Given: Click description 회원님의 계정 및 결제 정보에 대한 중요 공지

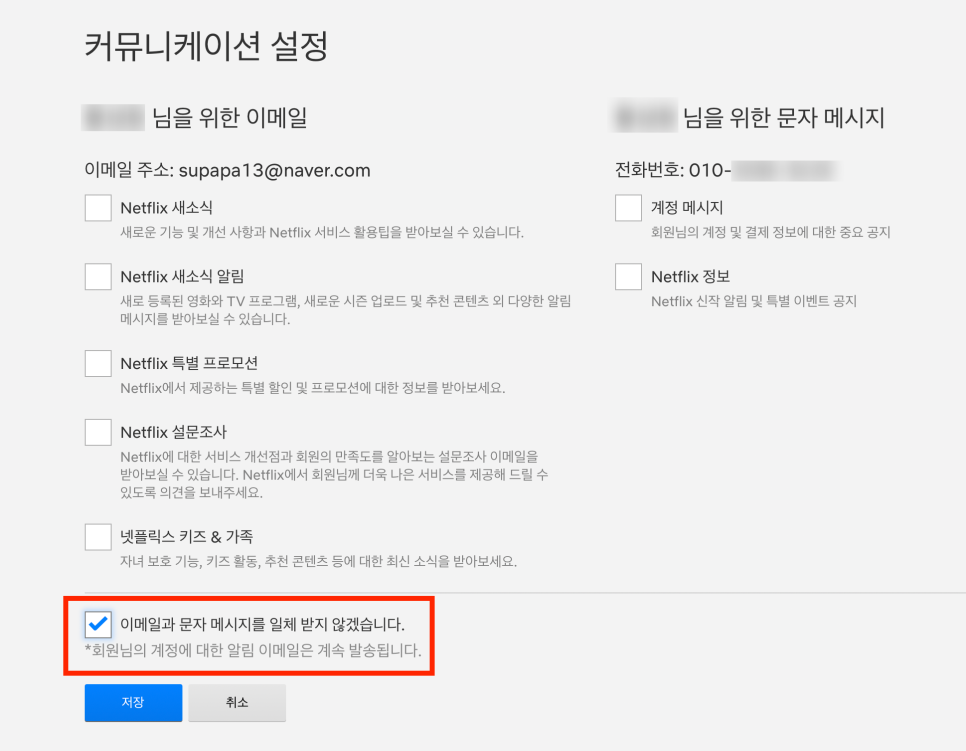Looking at the screenshot, I should tap(771, 232).
